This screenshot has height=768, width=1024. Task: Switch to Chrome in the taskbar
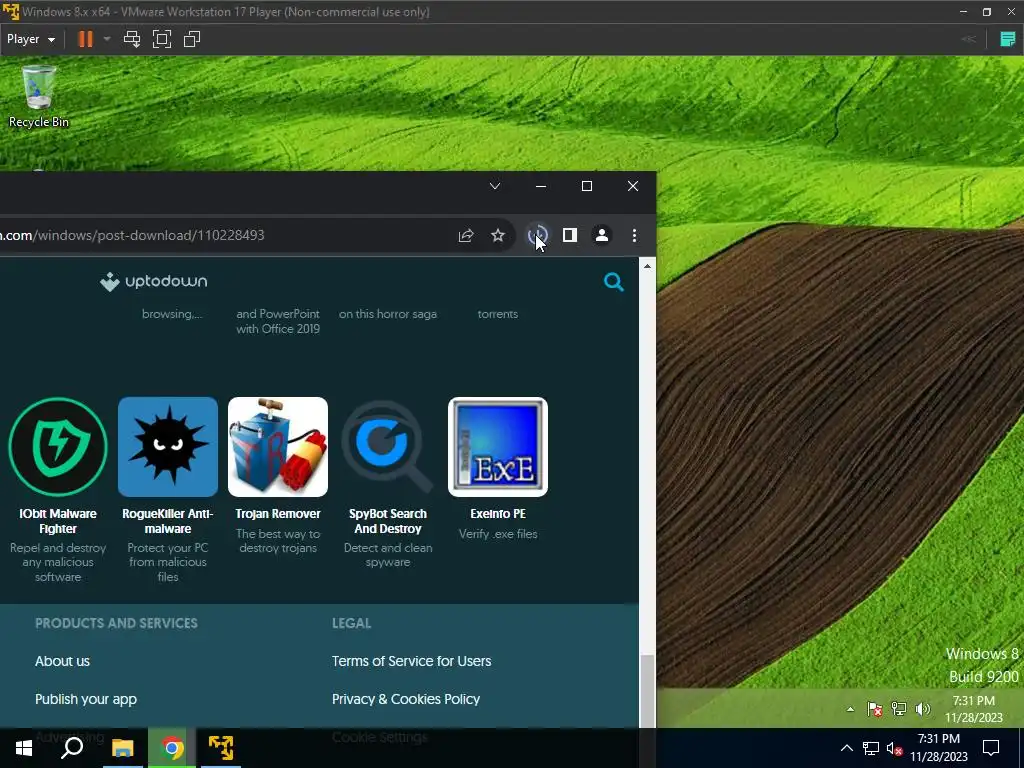click(x=172, y=748)
